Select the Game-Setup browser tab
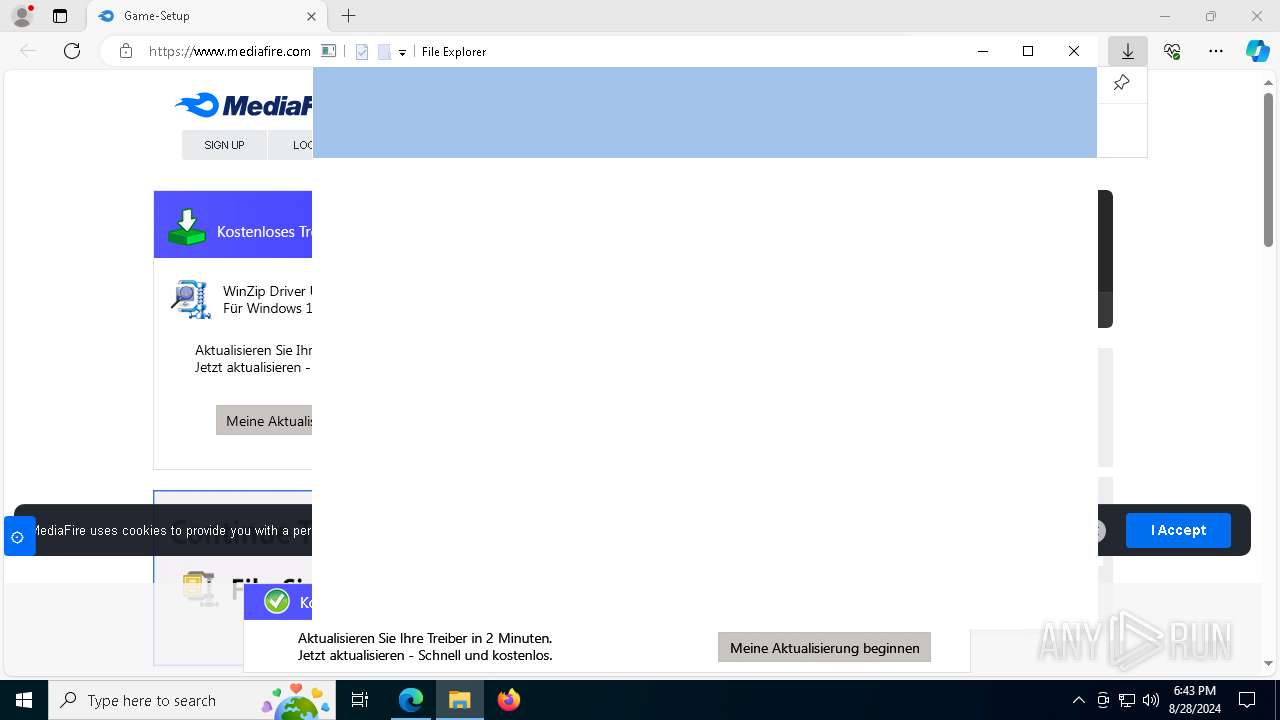This screenshot has height=720, width=1280. pos(207,16)
